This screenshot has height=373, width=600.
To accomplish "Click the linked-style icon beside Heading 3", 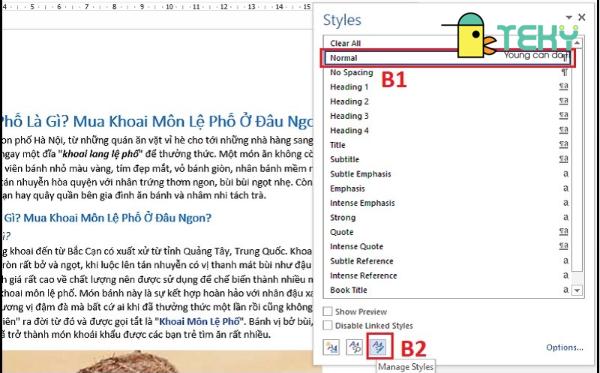I will point(564,115).
